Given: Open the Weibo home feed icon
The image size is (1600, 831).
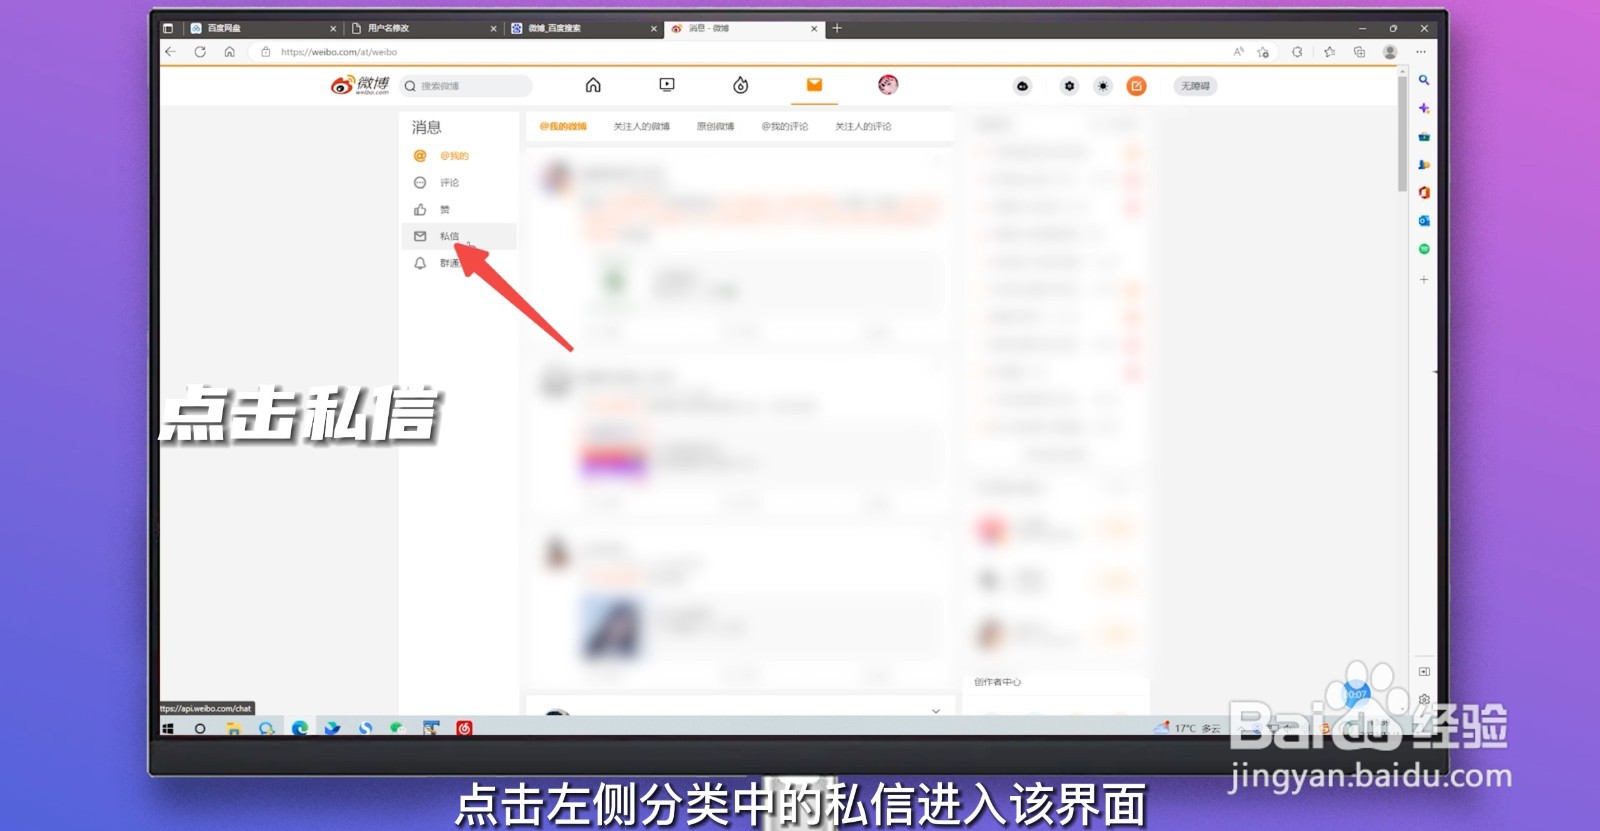Looking at the screenshot, I should [x=593, y=85].
